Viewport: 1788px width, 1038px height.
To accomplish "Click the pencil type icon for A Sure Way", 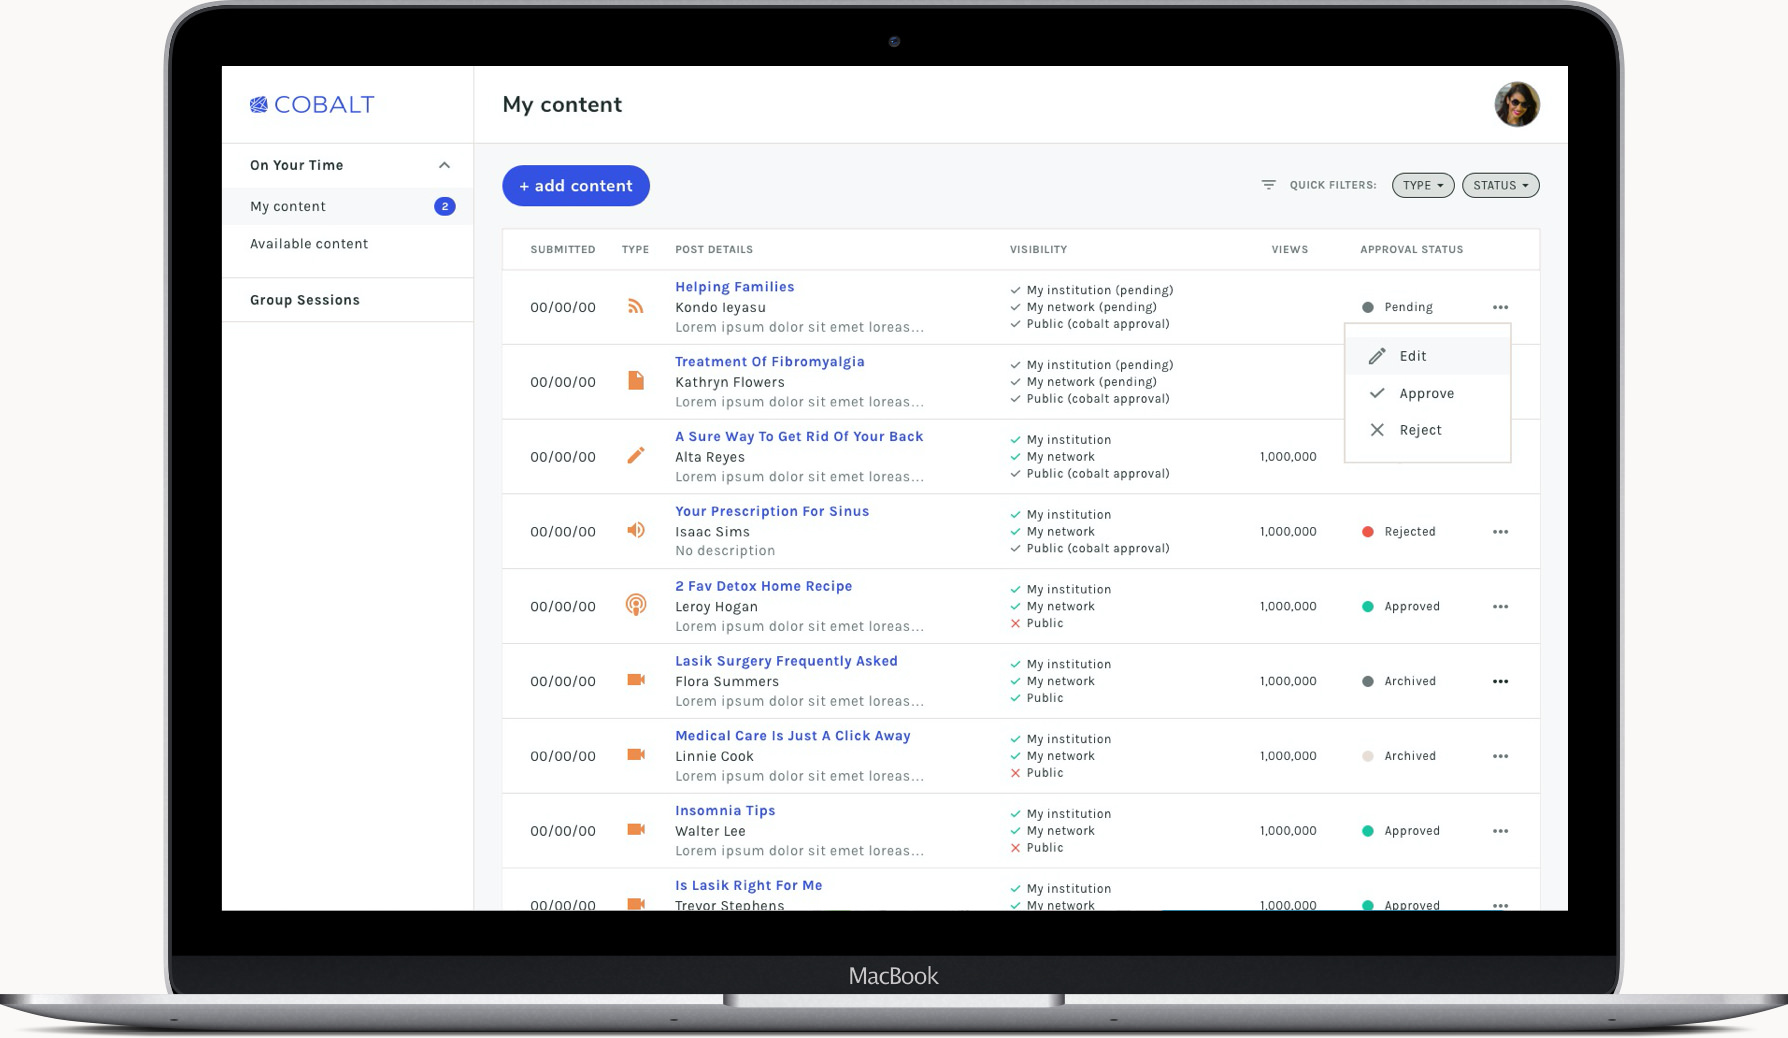I will click(635, 456).
